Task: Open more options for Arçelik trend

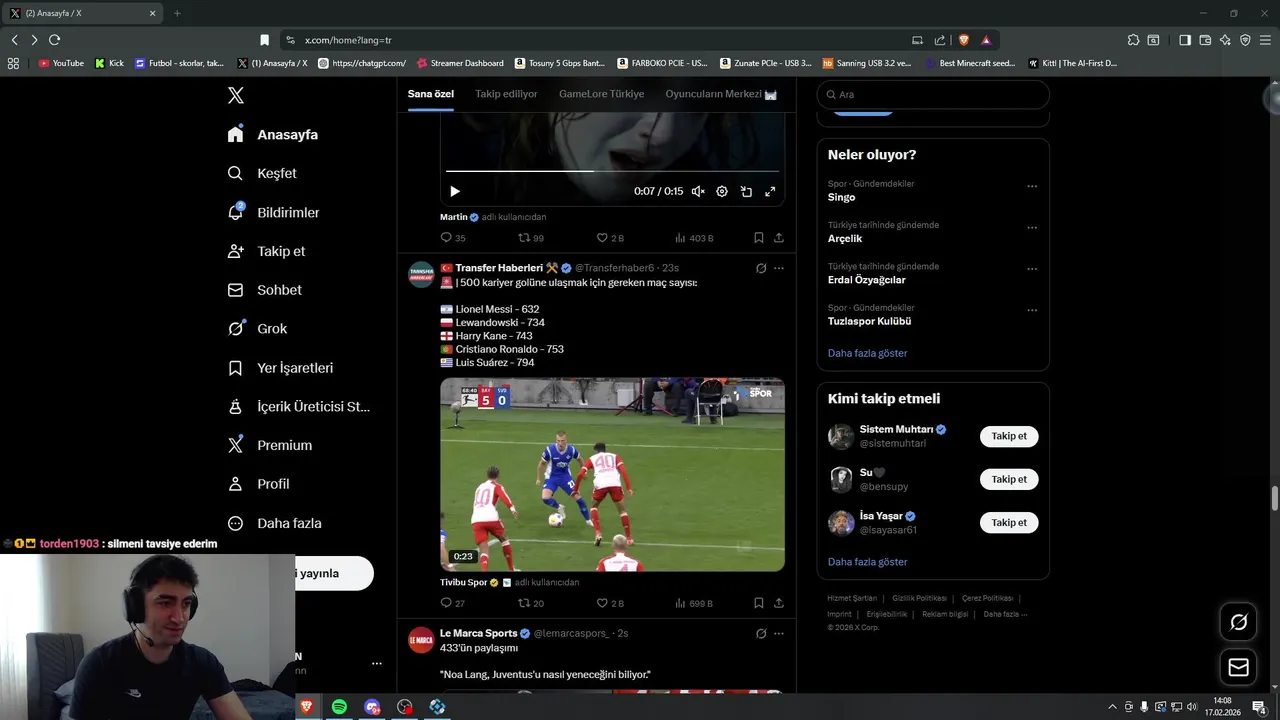Action: 1032,227
